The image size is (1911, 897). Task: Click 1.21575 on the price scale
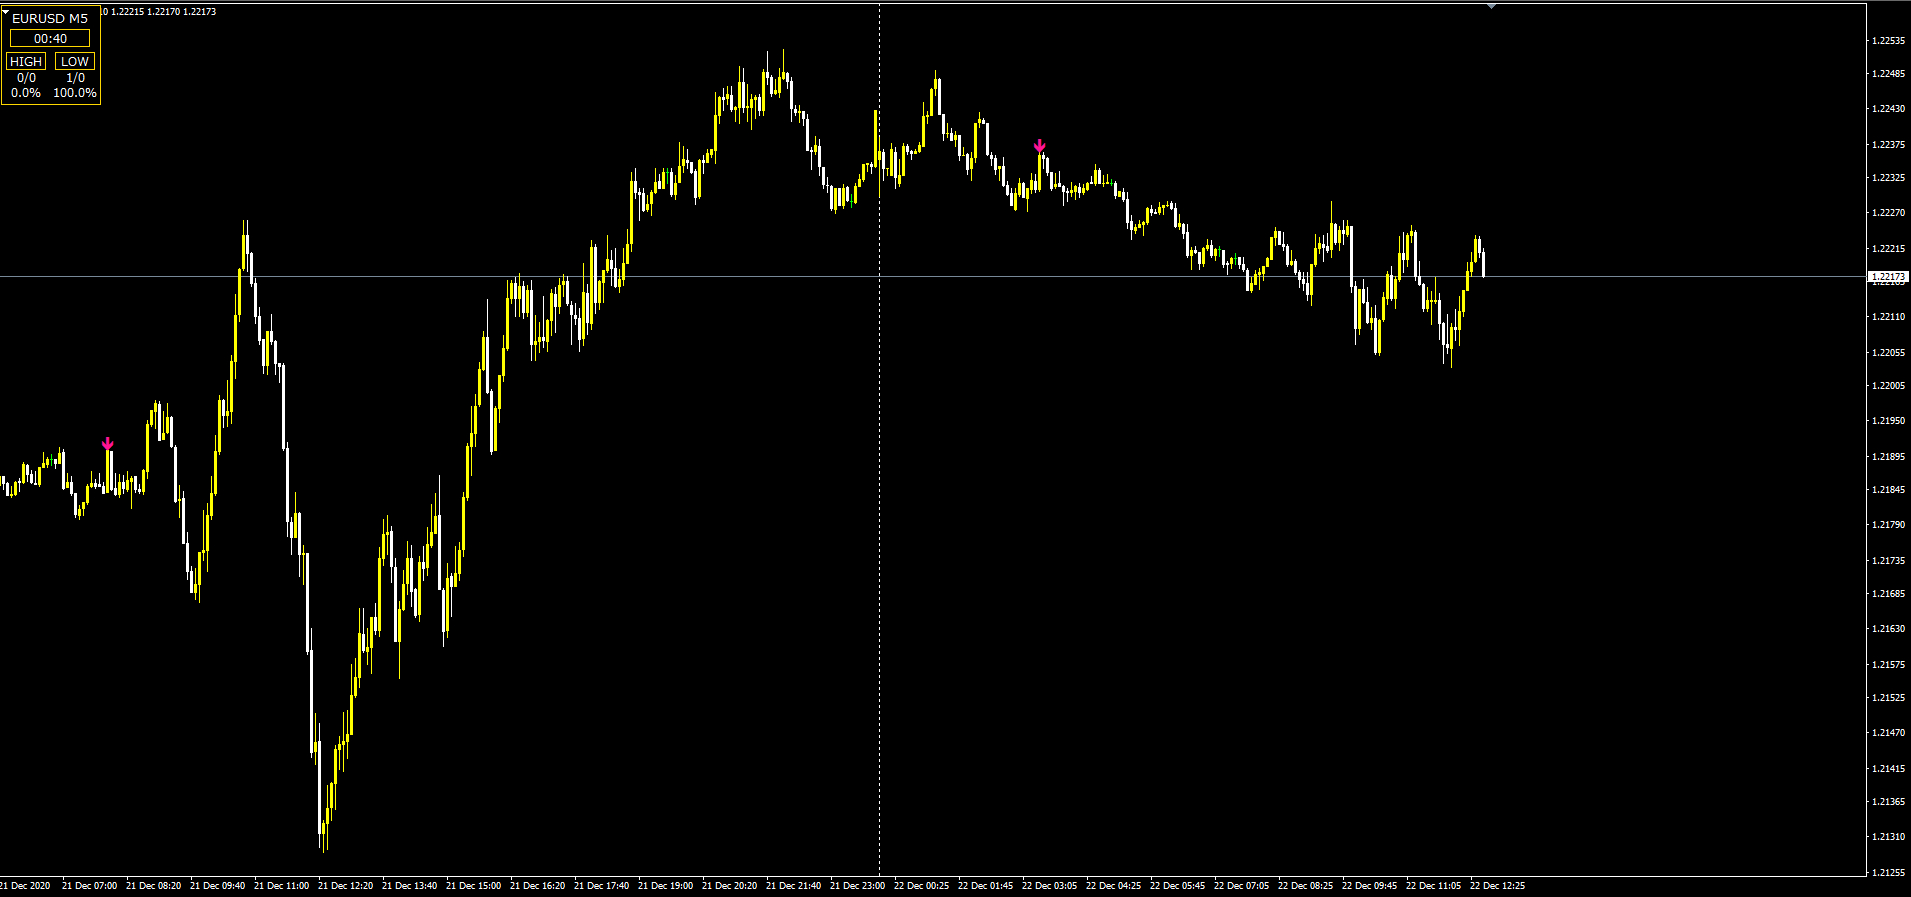[1887, 665]
